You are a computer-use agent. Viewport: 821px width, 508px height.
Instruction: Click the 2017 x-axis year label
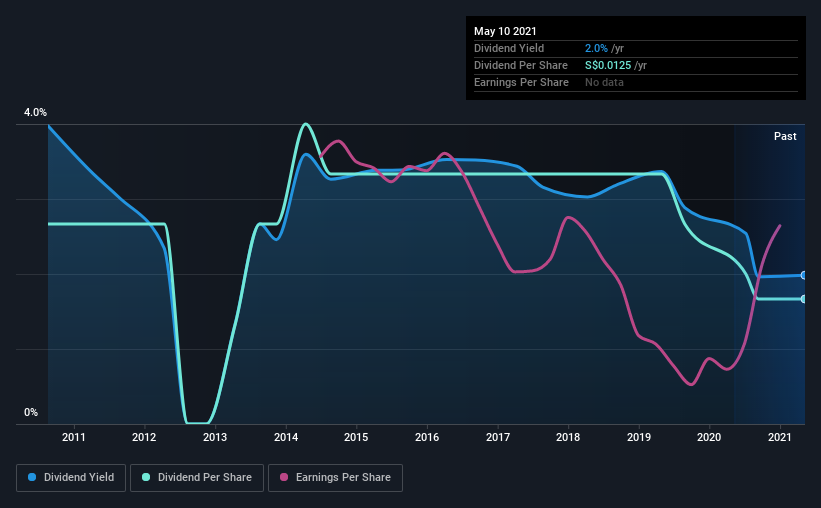[x=497, y=437]
